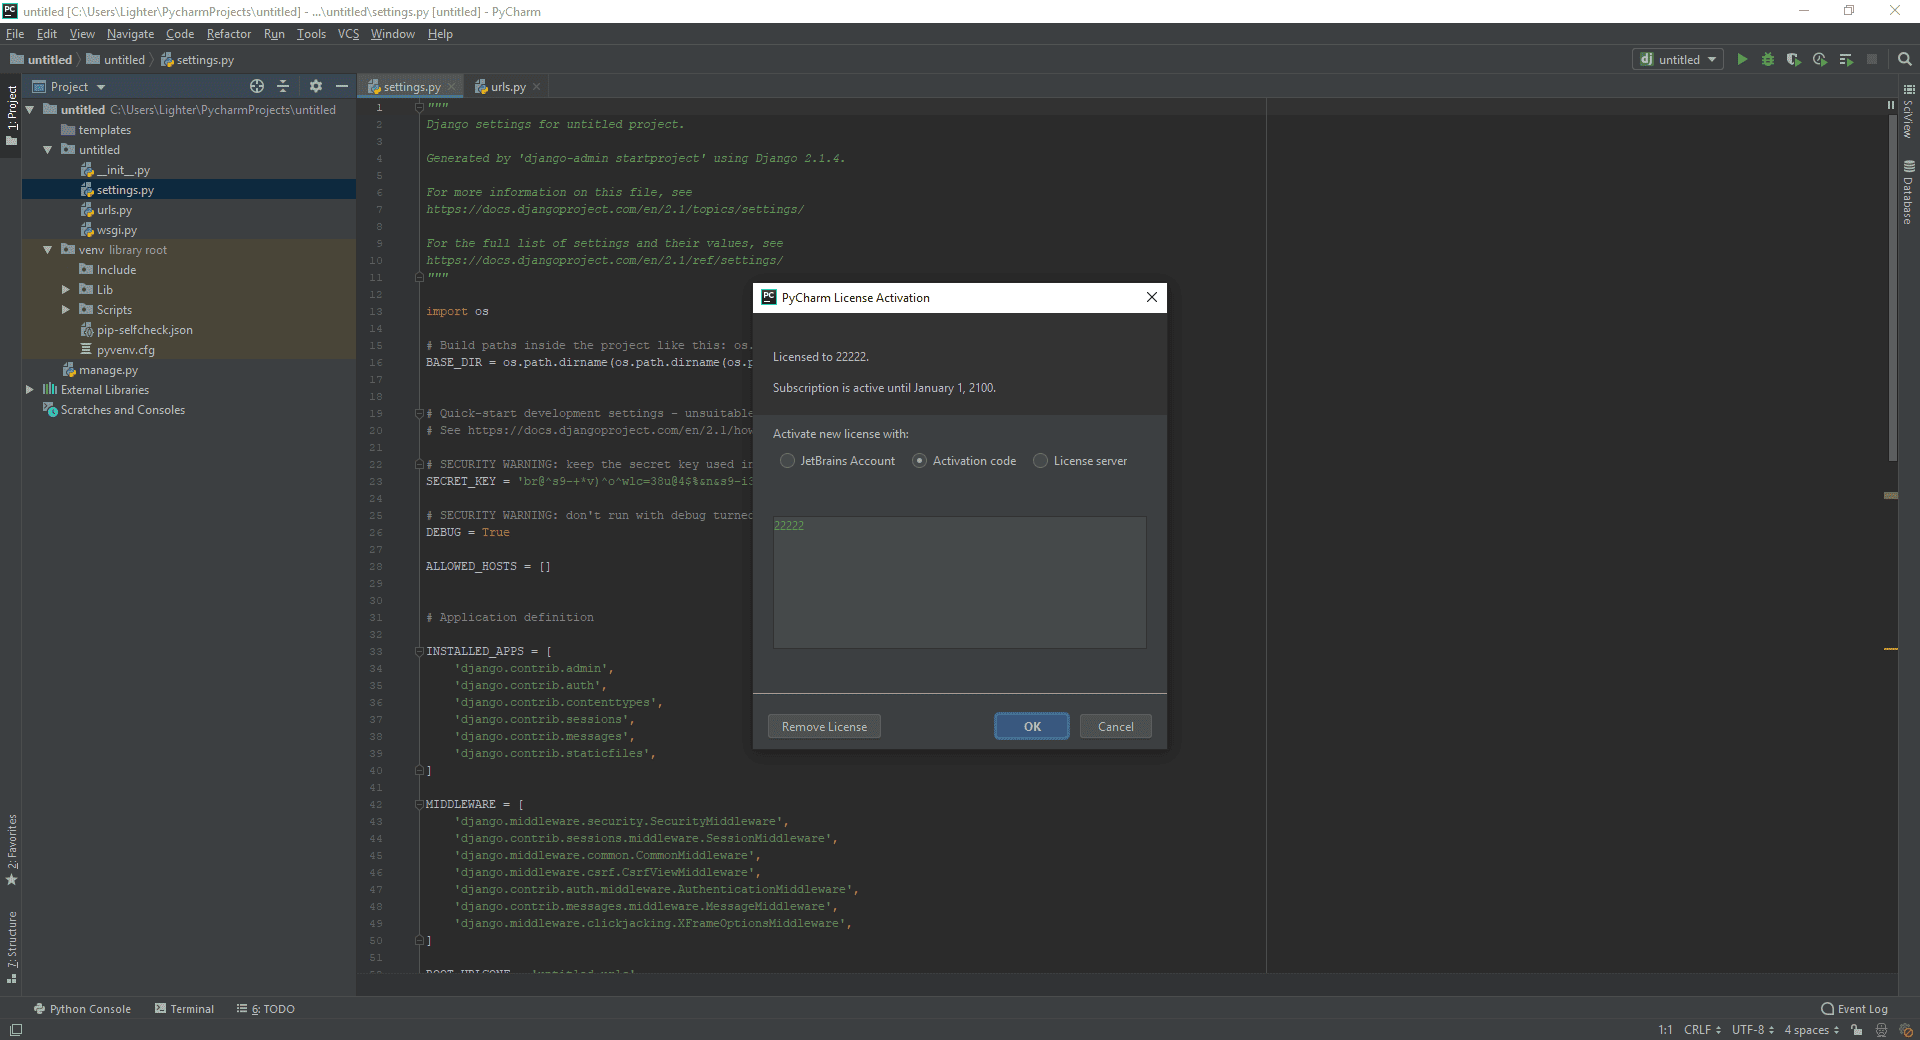Switch to the settings.py editor tab
The height and width of the screenshot is (1040, 1920).
(x=411, y=87)
